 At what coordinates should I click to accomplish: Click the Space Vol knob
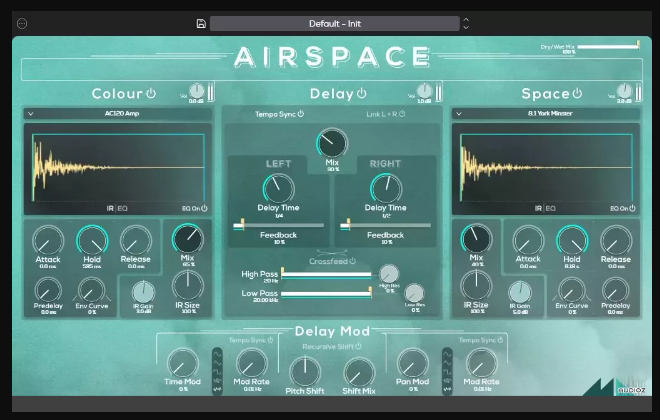click(x=625, y=91)
